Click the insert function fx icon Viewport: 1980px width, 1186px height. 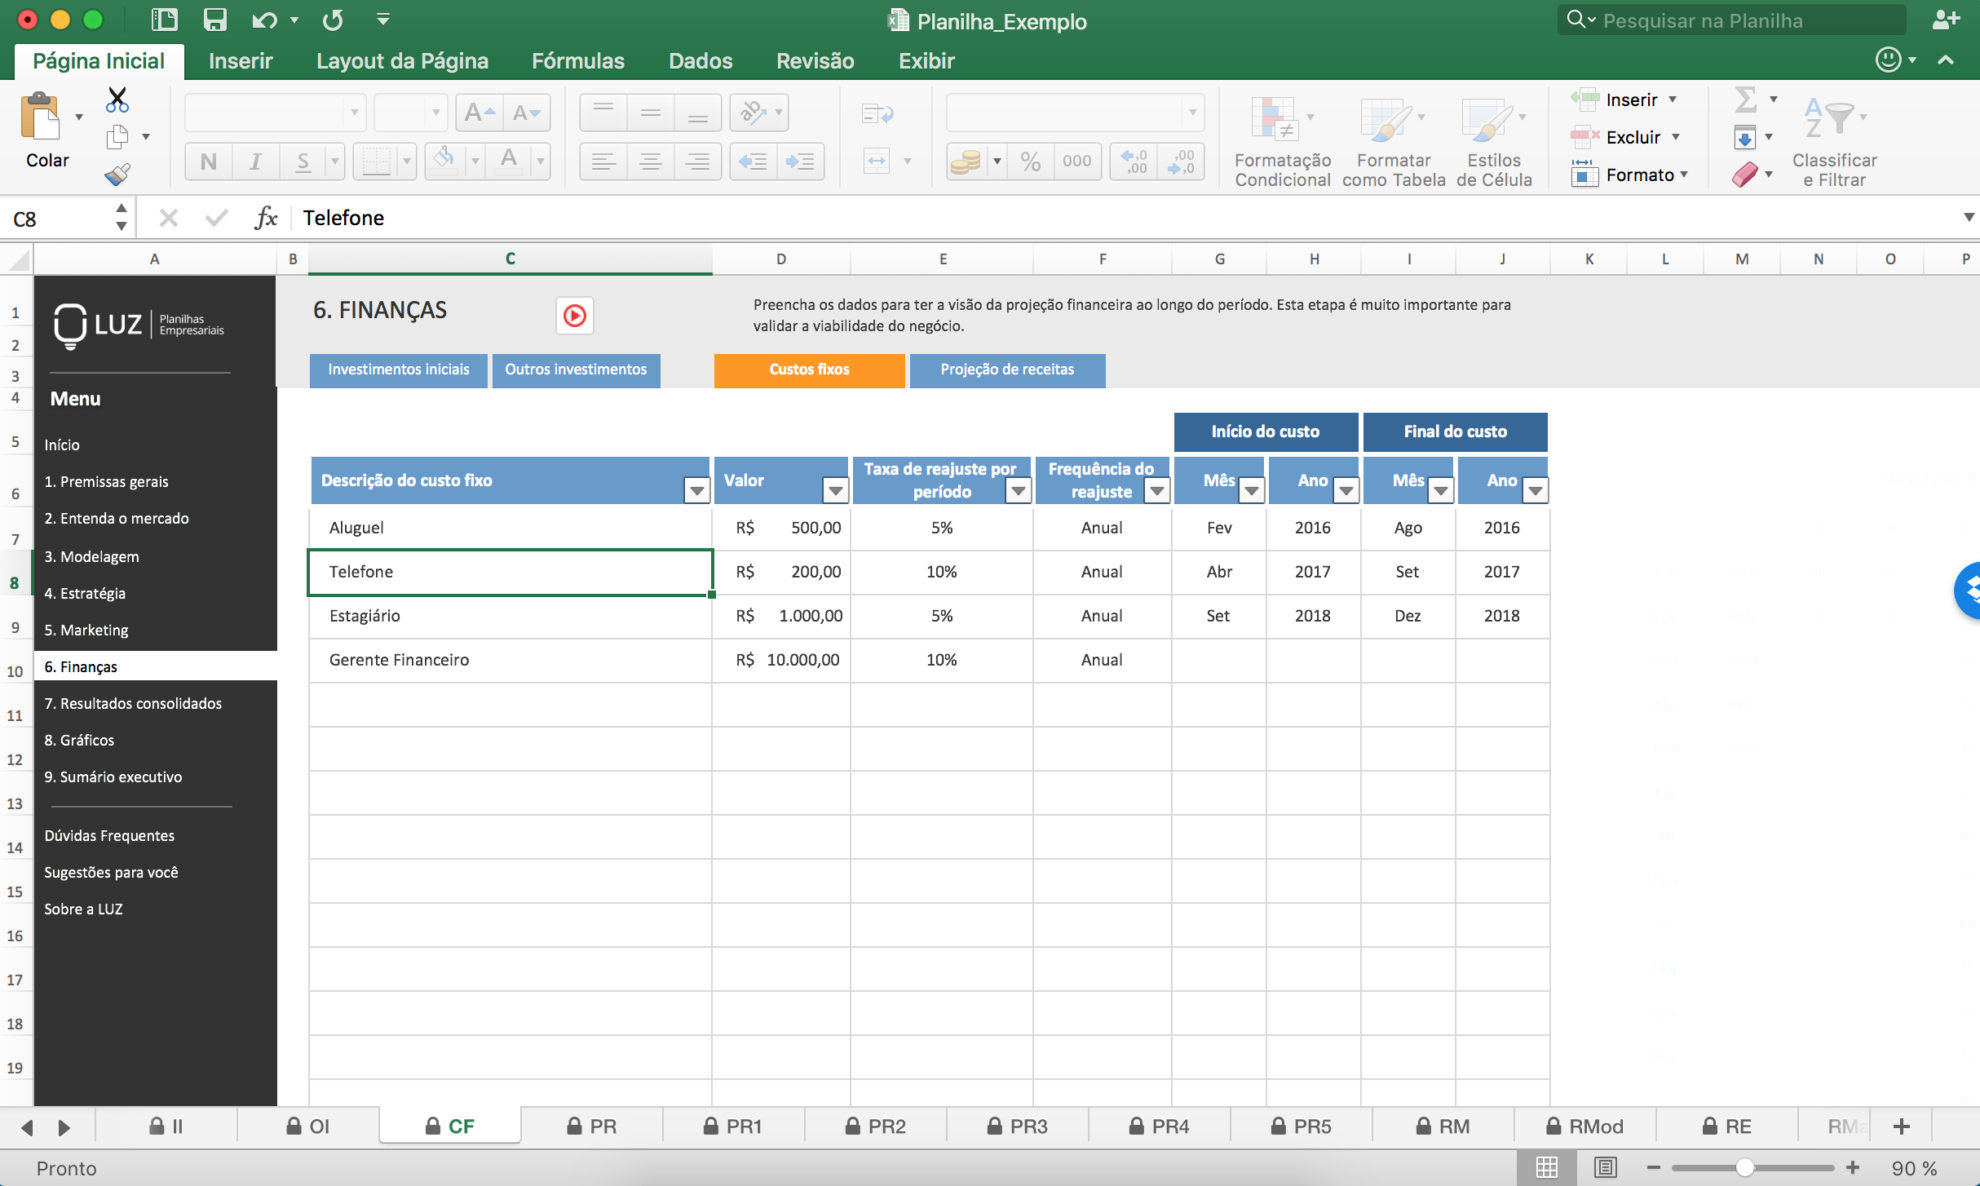coord(265,218)
